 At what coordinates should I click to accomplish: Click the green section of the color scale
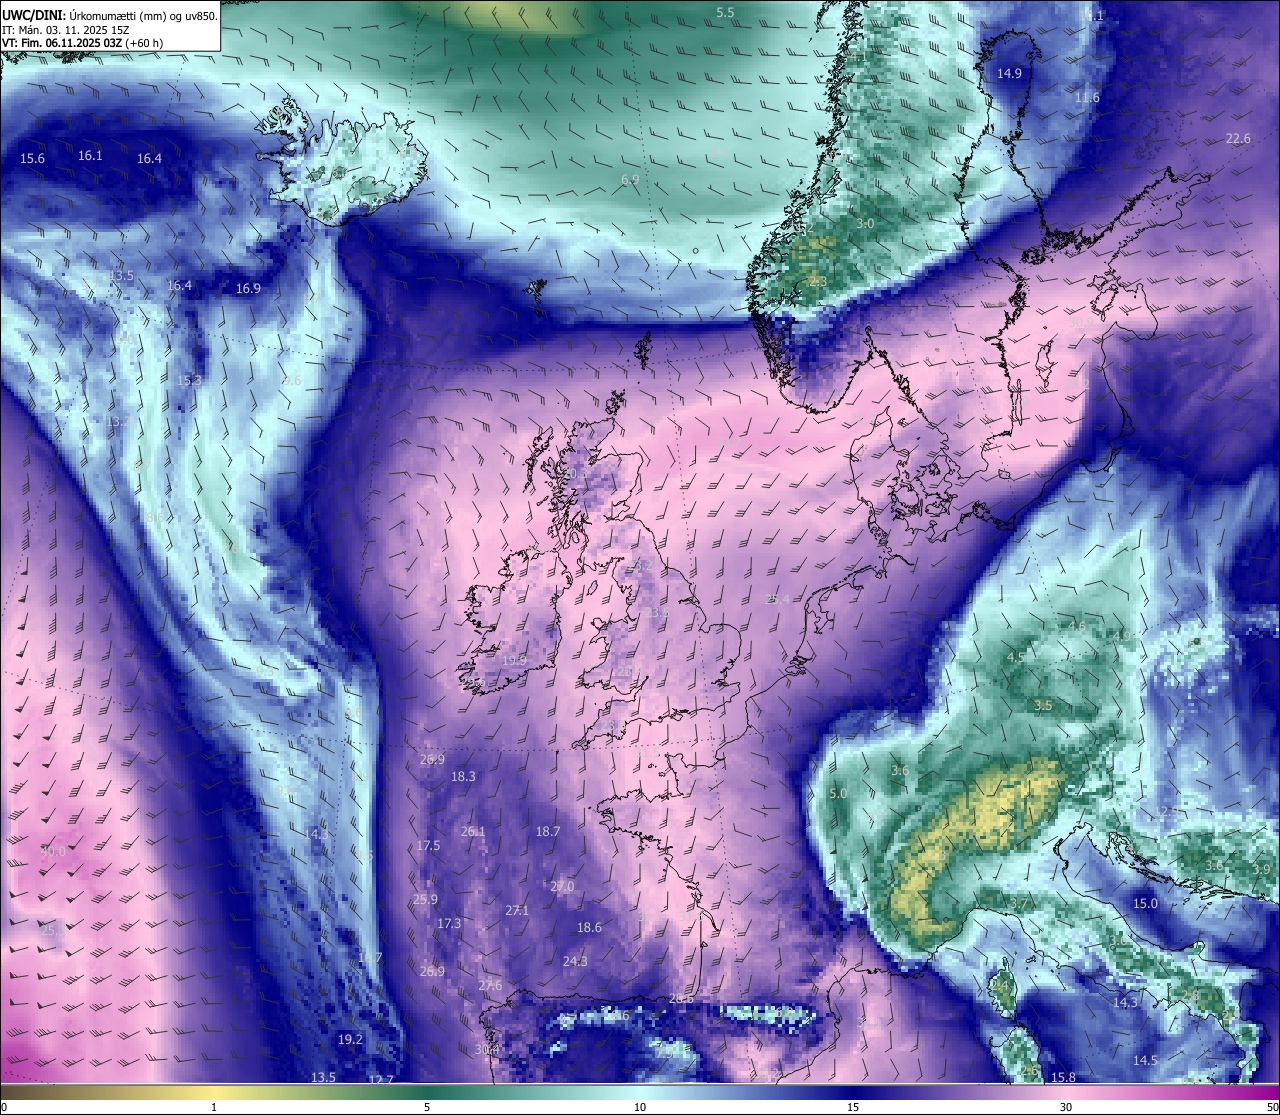(427, 1091)
